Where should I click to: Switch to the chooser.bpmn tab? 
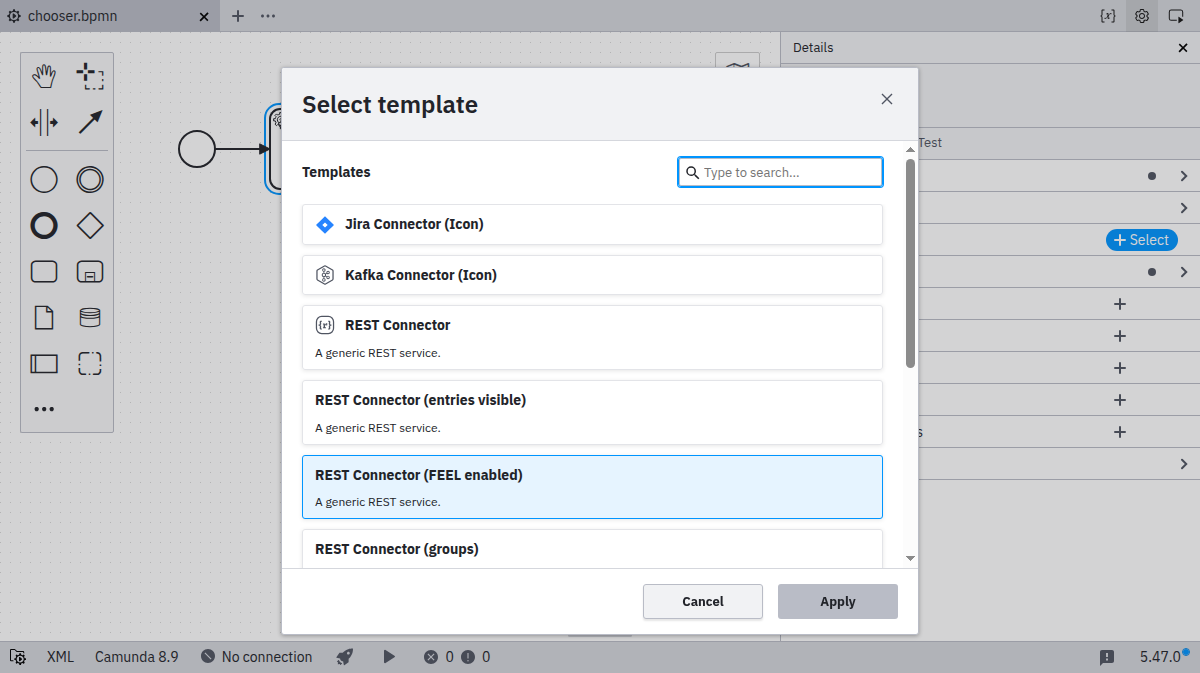[72, 16]
